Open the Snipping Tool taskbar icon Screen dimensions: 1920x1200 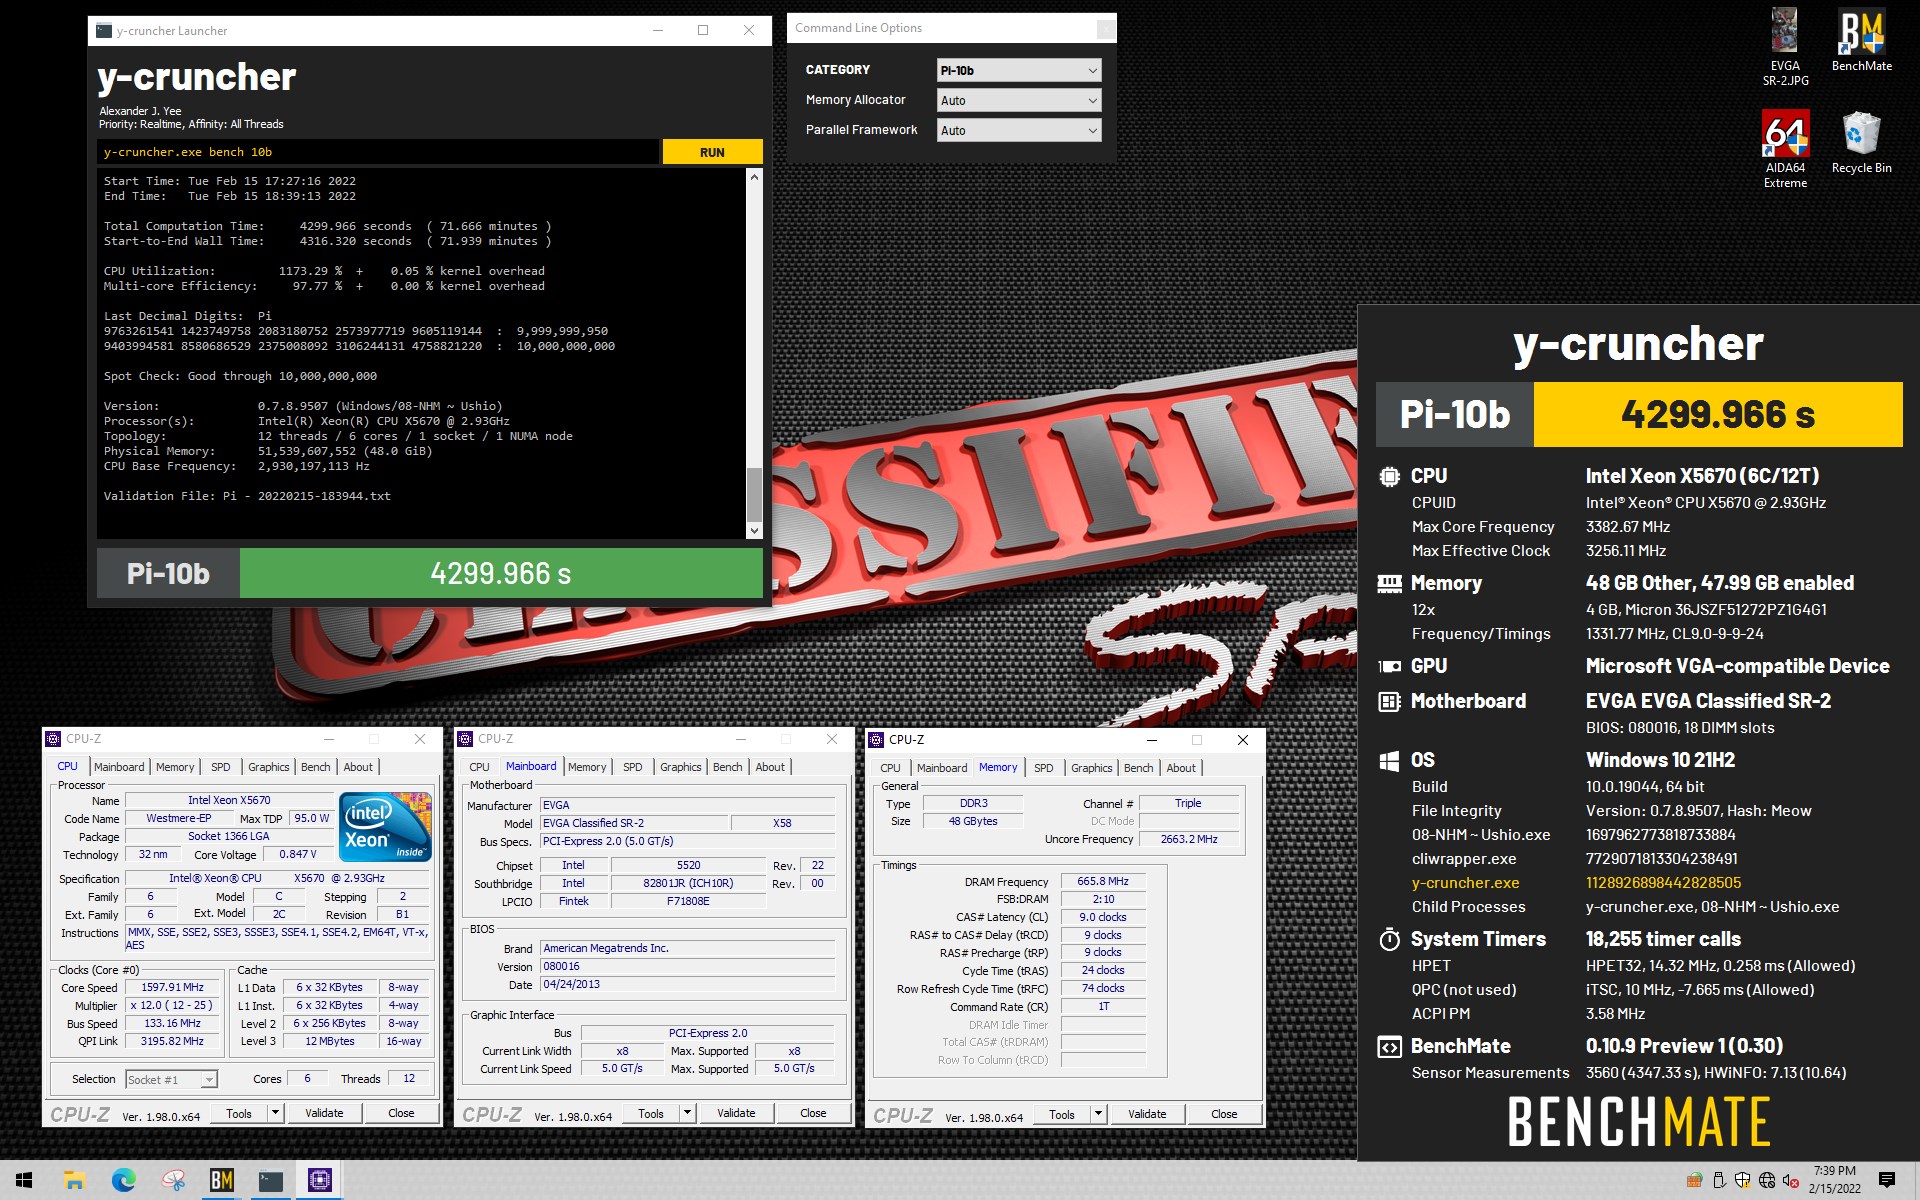click(173, 1181)
